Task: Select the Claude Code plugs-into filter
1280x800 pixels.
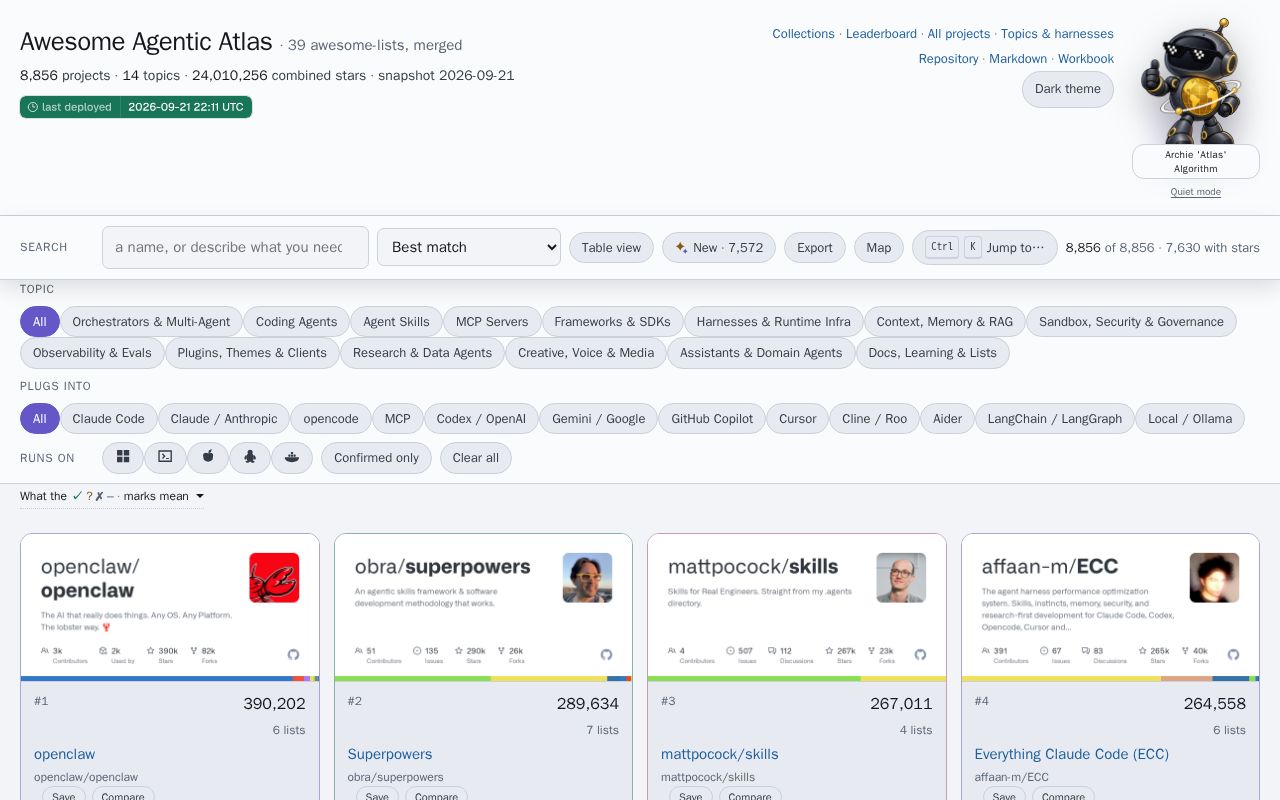Action: click(108, 419)
